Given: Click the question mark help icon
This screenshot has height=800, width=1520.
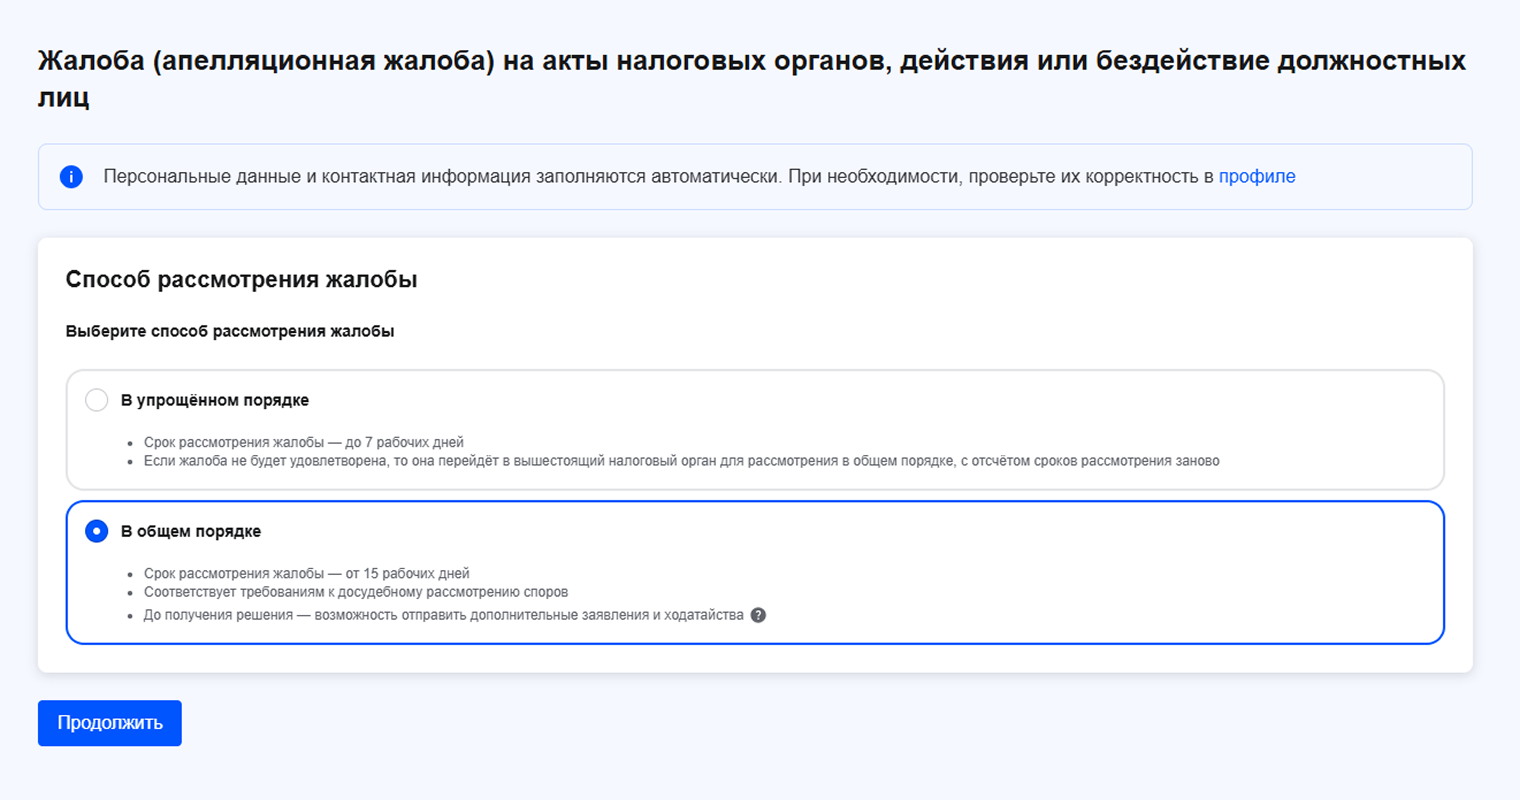Looking at the screenshot, I should pos(758,615).
